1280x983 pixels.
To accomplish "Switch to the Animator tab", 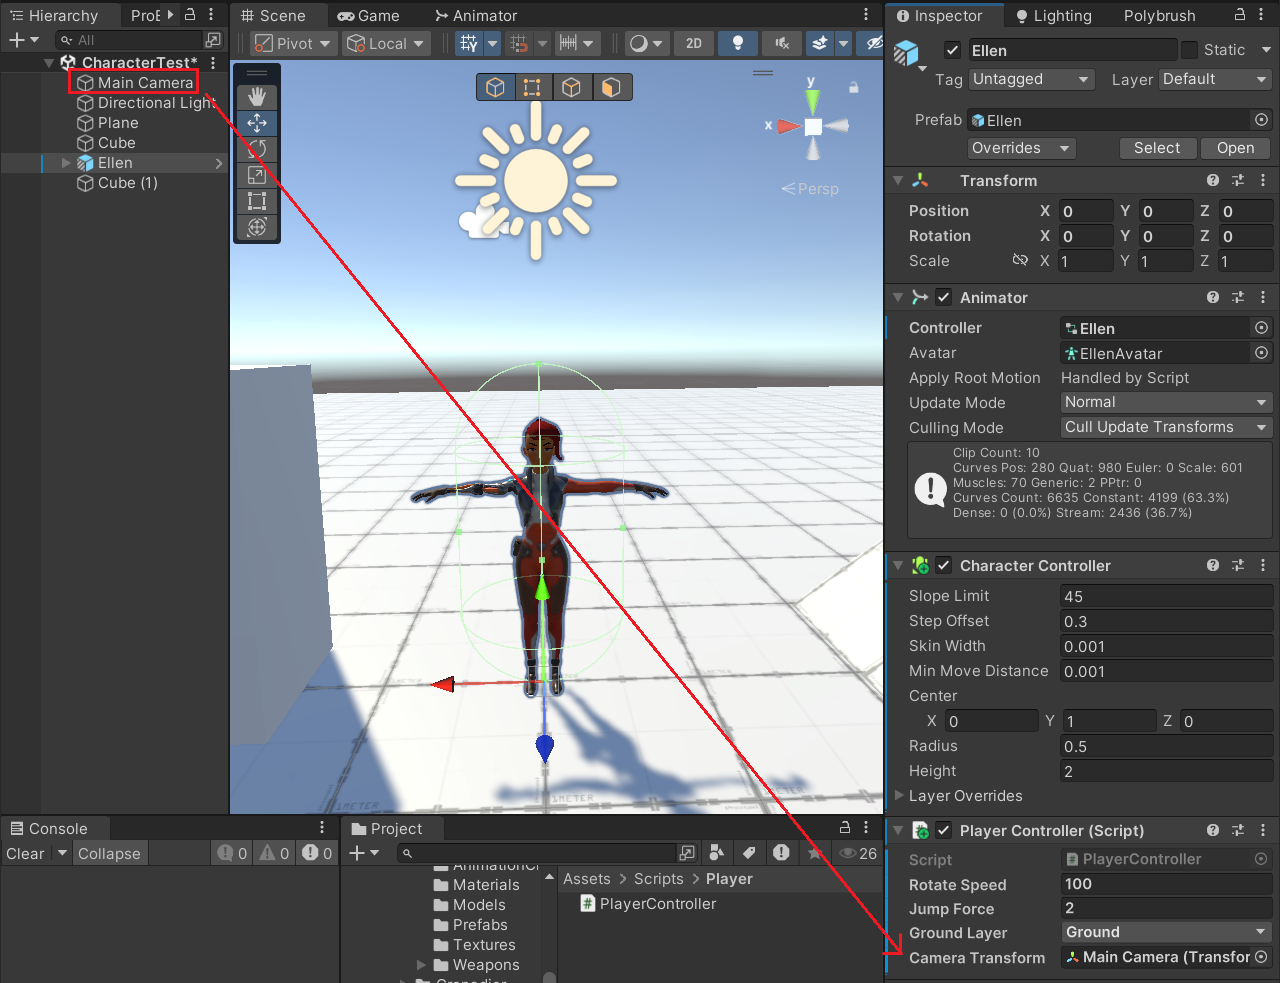I will tap(476, 15).
